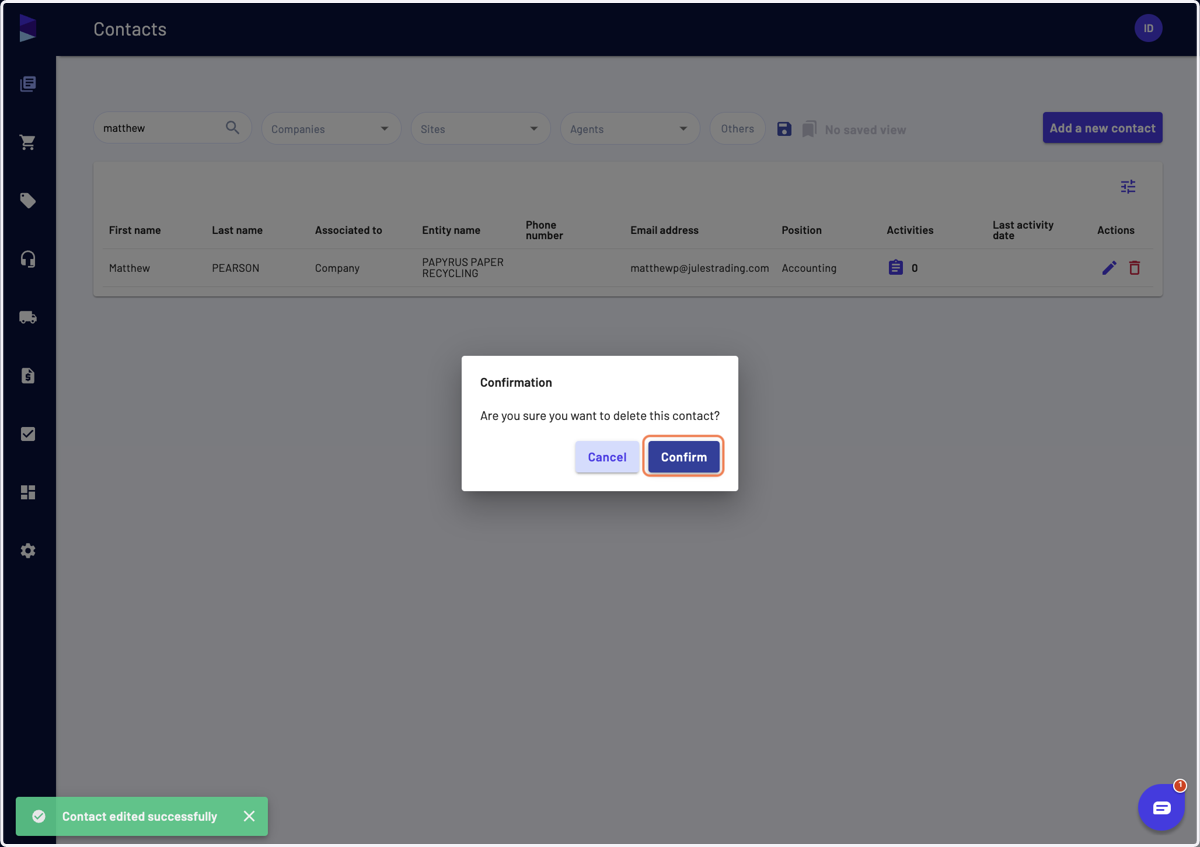Sort by Email address column header
This screenshot has height=847, width=1200.
pos(664,230)
